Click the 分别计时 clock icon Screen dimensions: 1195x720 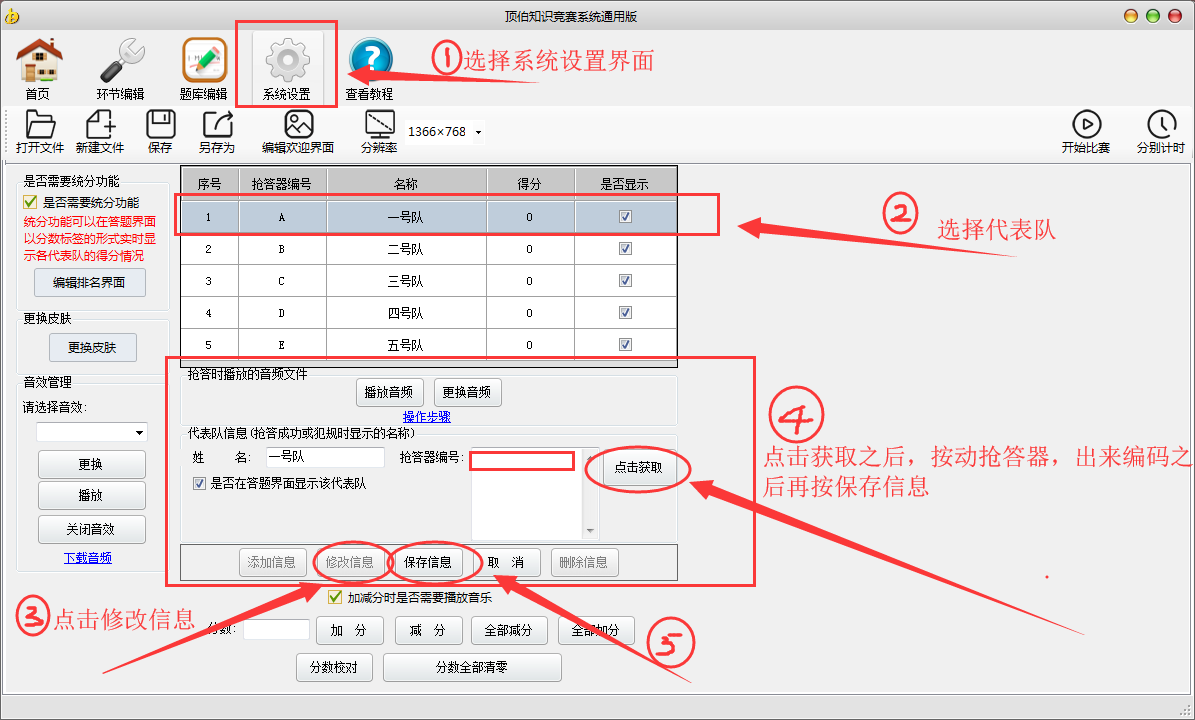pyautogui.click(x=1160, y=125)
